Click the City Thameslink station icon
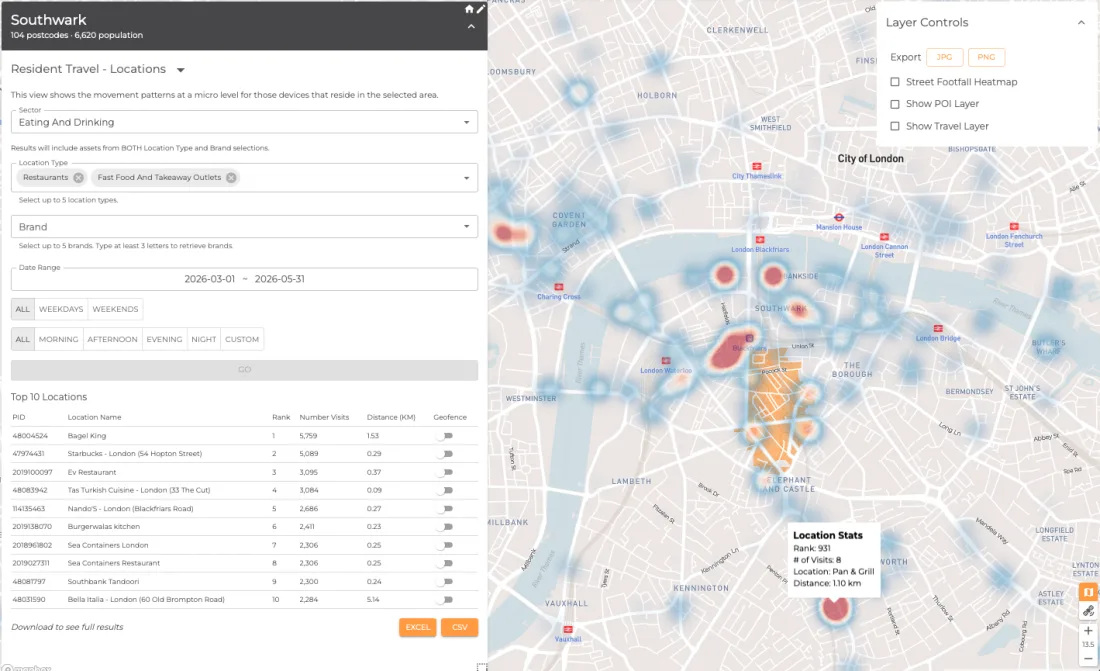Image resolution: width=1100 pixels, height=671 pixels. tap(757, 166)
